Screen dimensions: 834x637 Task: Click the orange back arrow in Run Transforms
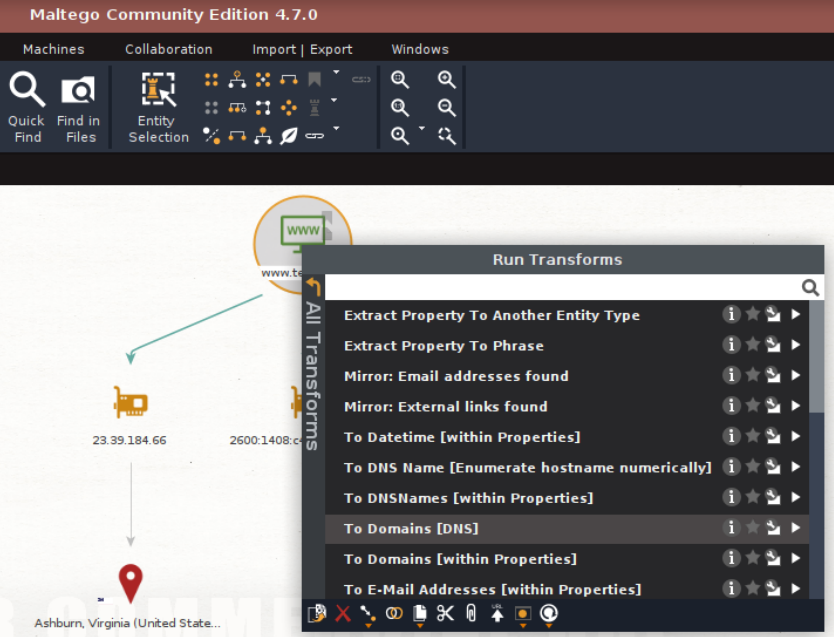314,287
